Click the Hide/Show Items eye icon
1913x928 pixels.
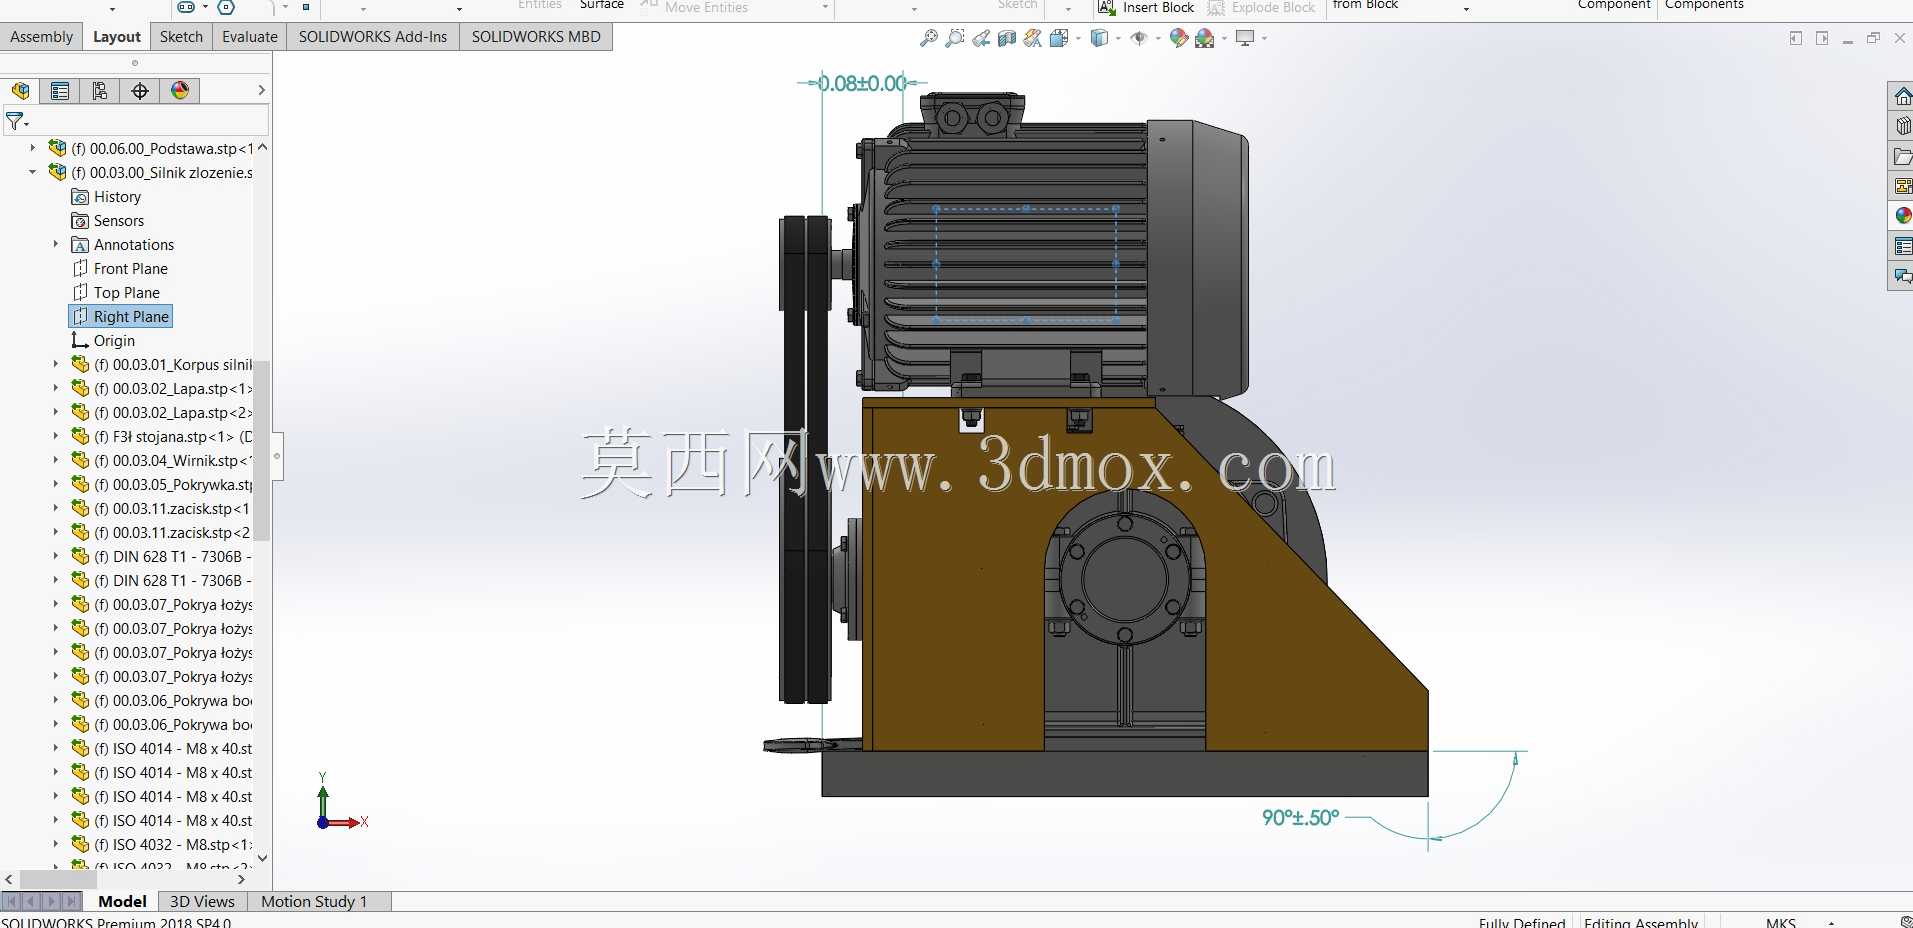(1138, 38)
